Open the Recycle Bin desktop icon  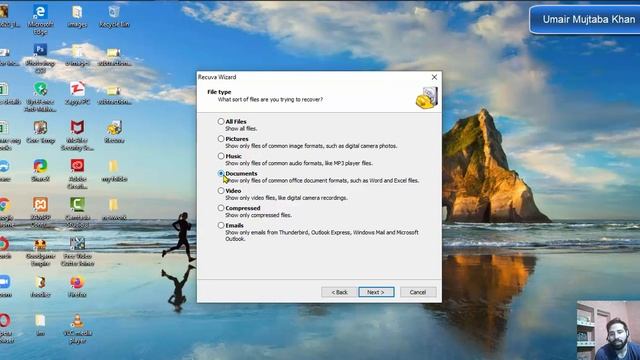pos(114,16)
